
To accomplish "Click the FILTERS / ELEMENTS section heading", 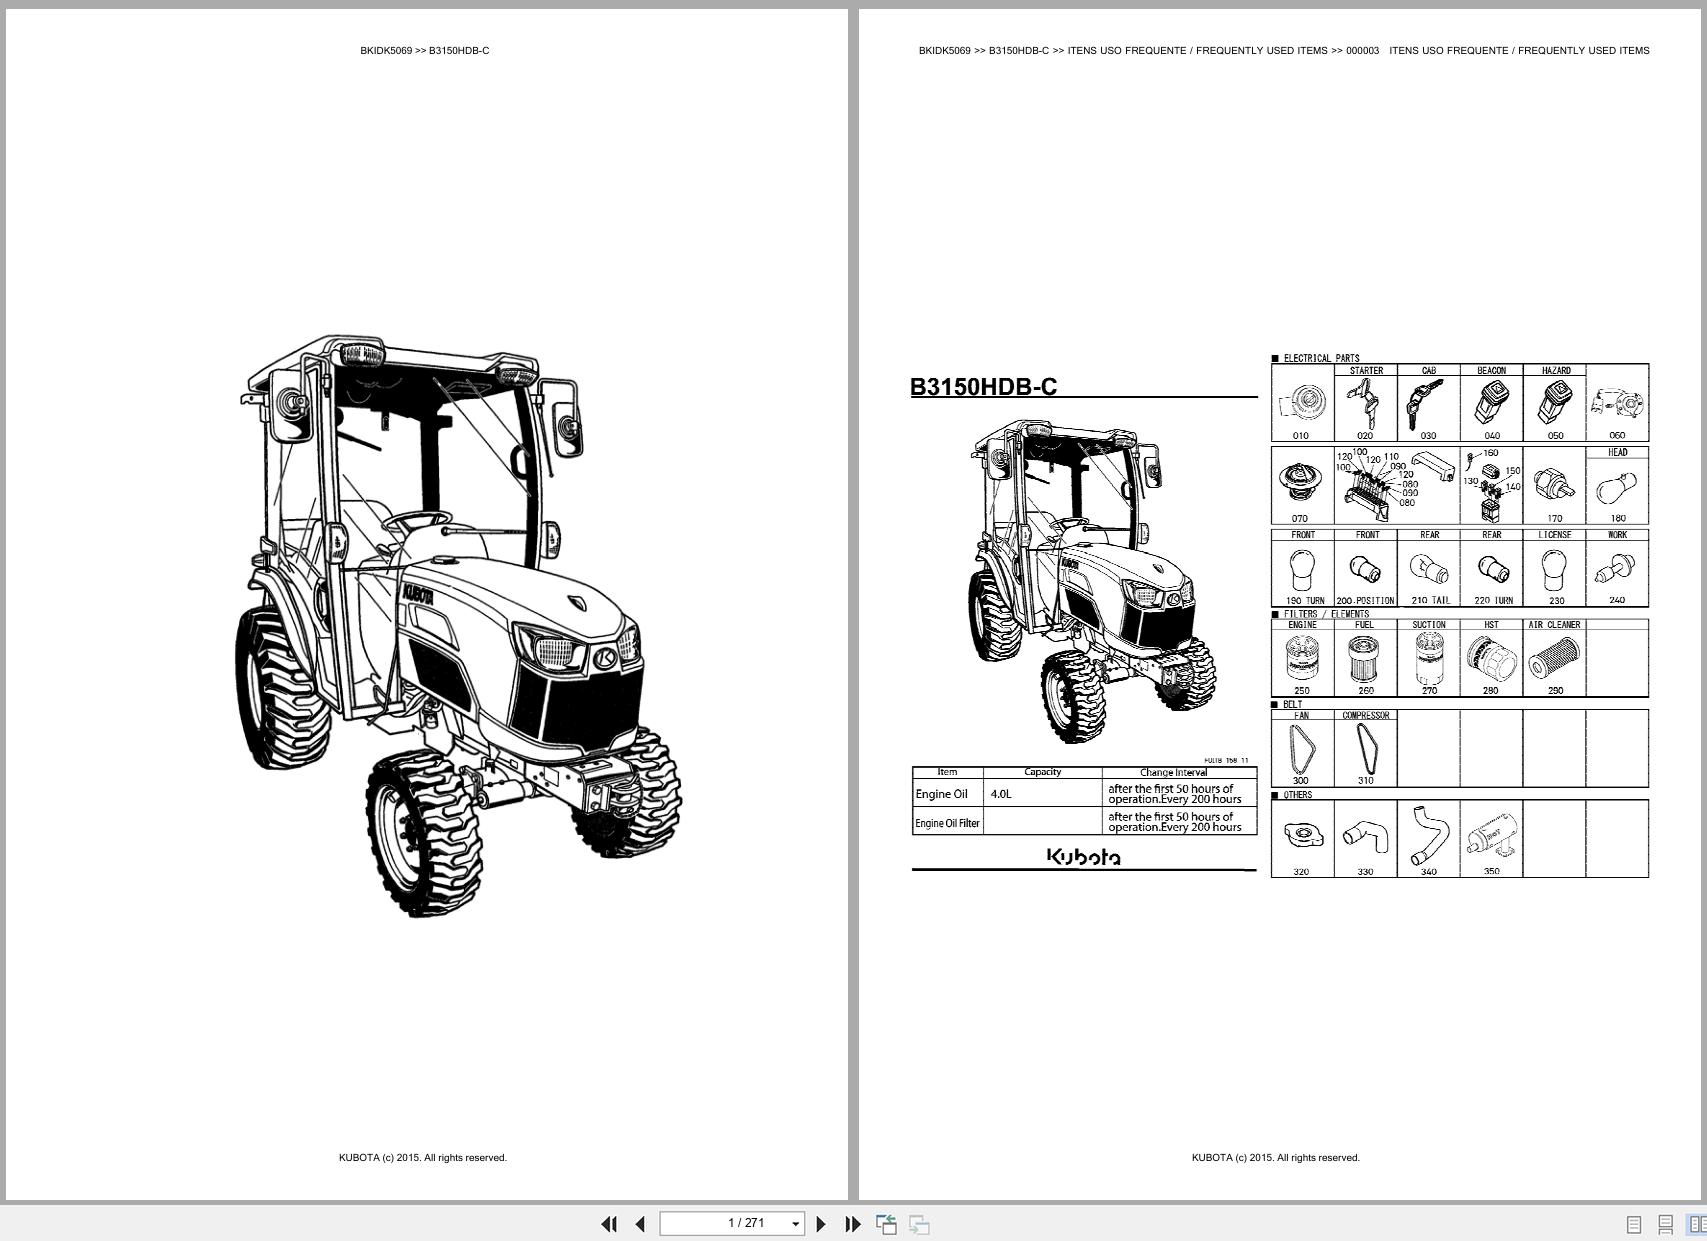I will tap(1326, 614).
